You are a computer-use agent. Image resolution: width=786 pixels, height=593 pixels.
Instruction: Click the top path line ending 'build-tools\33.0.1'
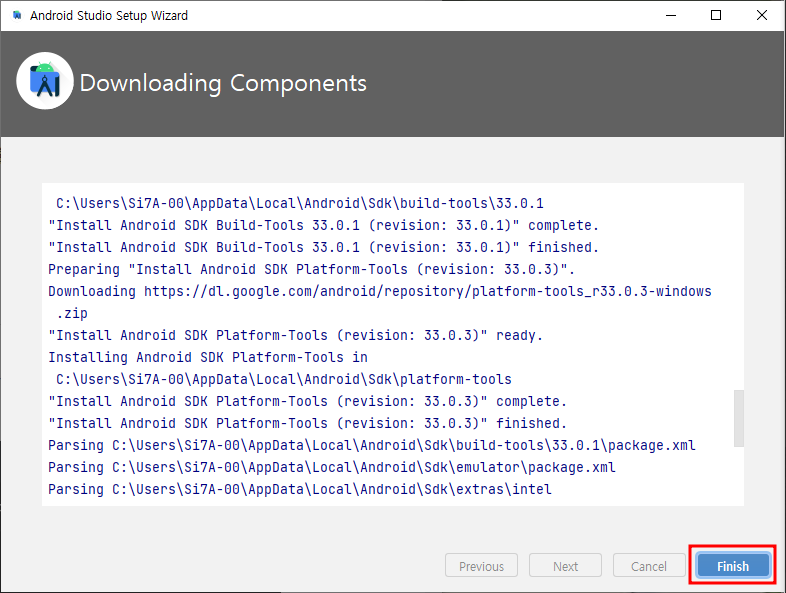point(300,204)
